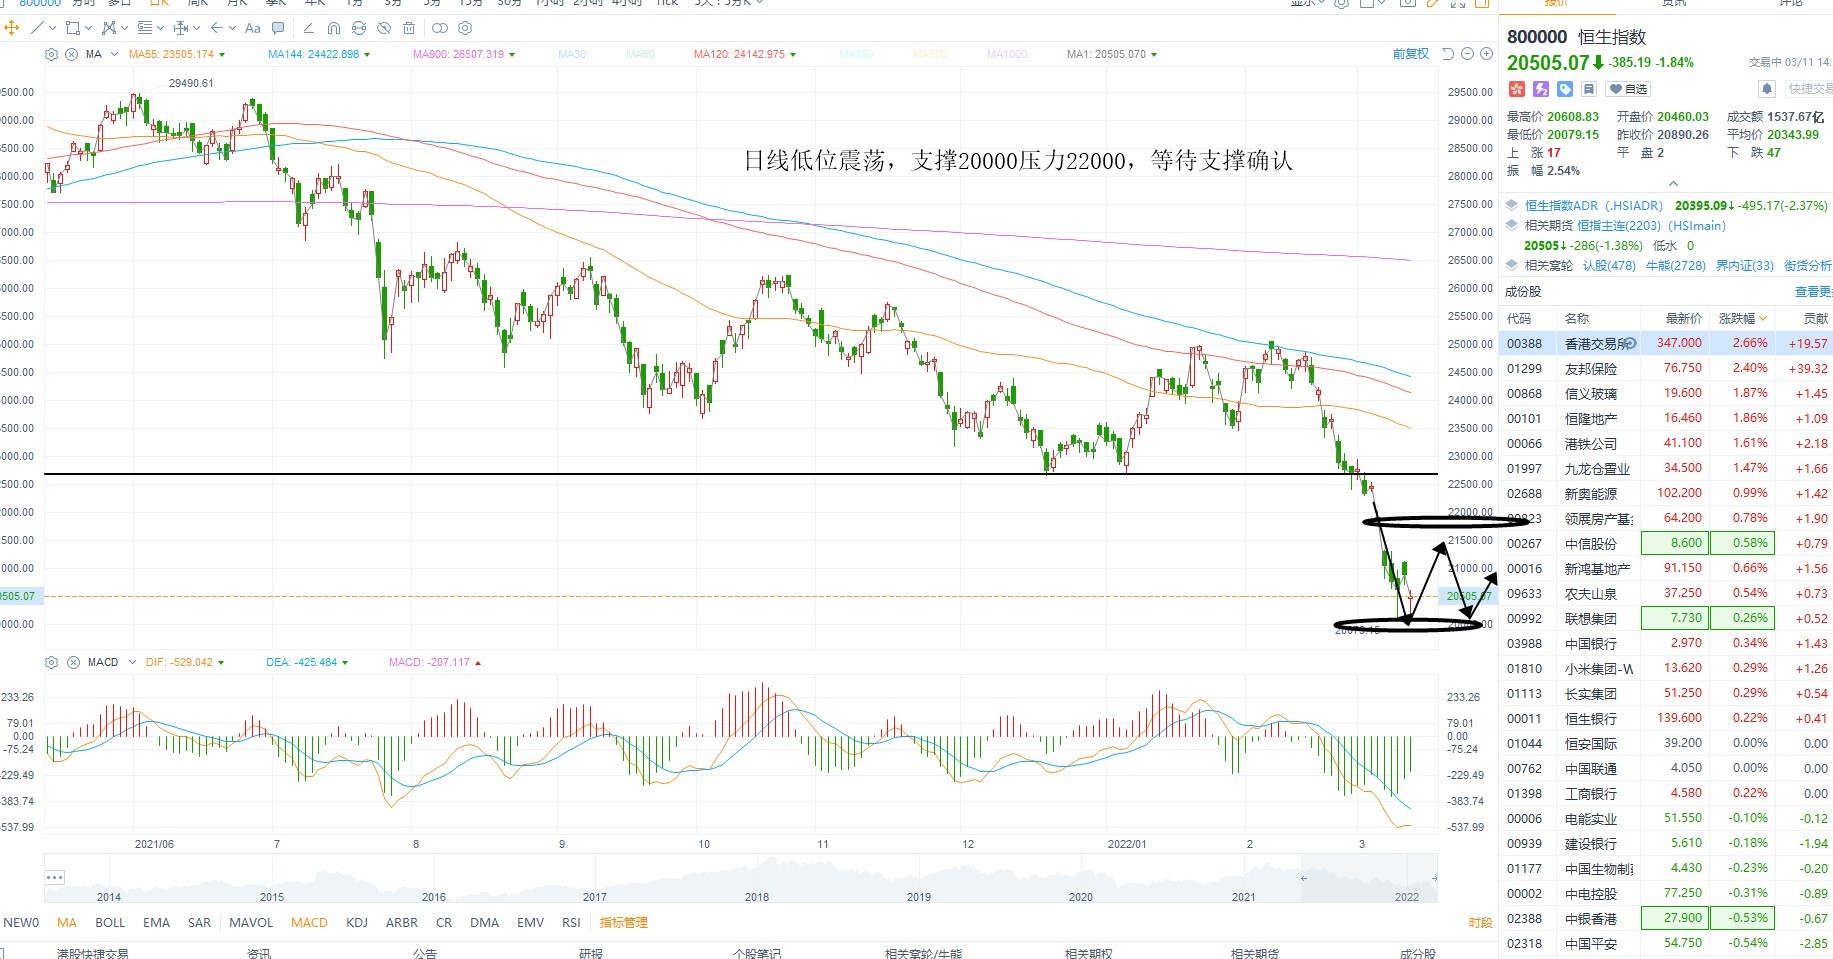Image resolution: width=1833 pixels, height=959 pixels.
Task: Click the sync drawings icon
Action: coord(359,28)
